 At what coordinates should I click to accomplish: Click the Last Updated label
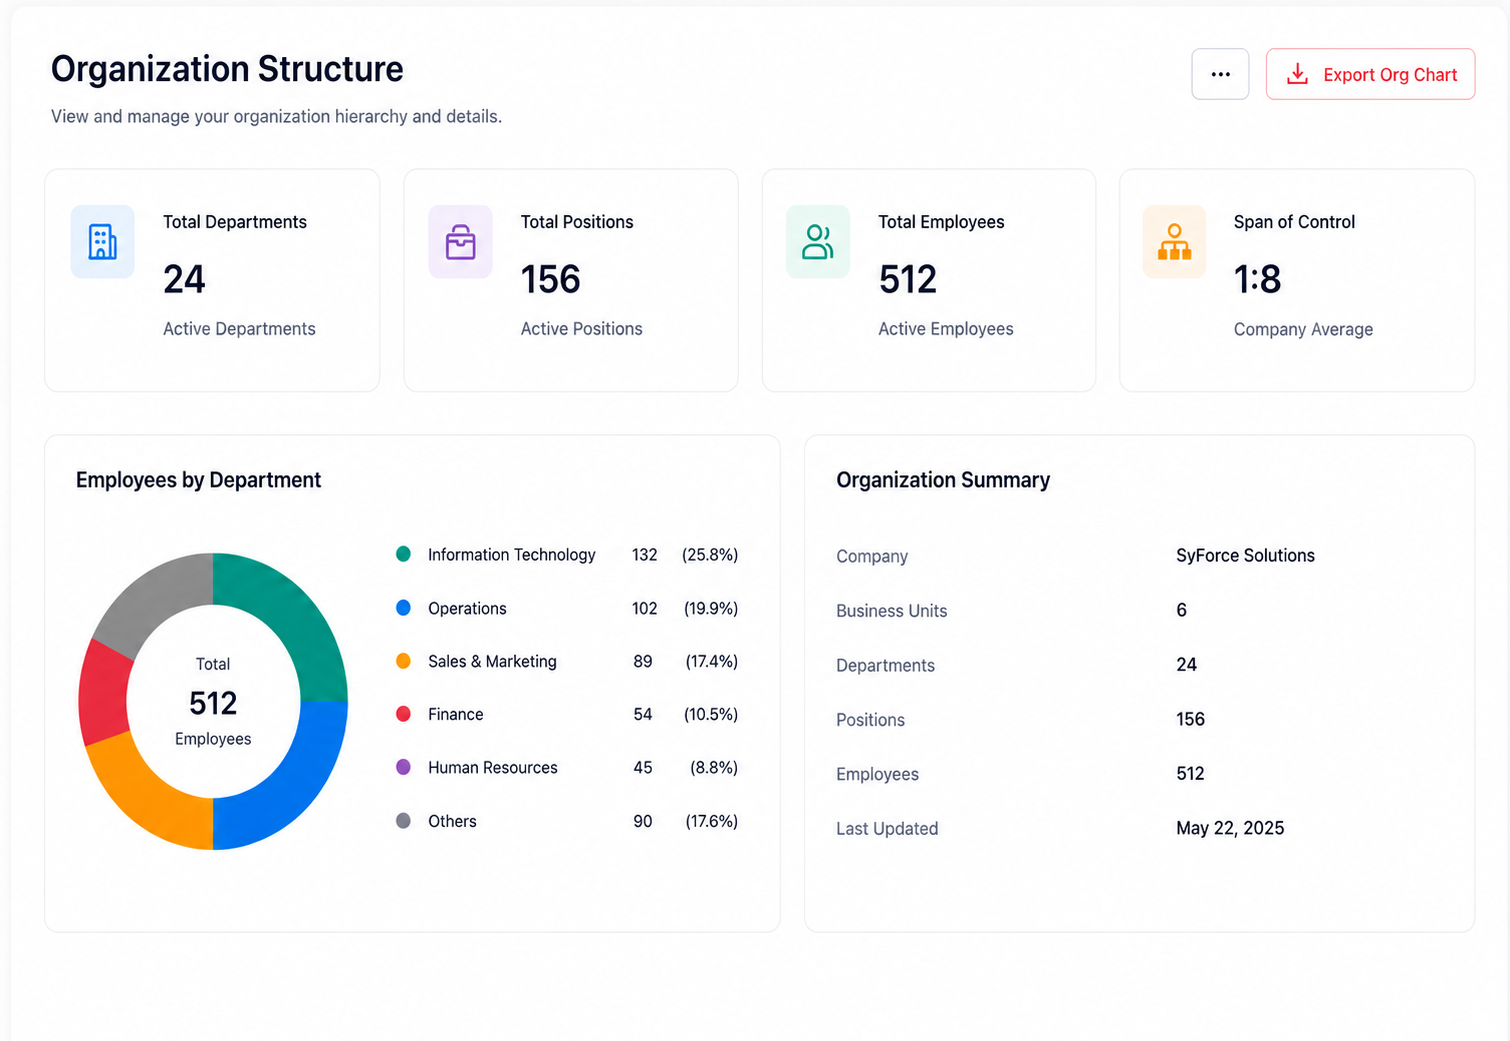tap(887, 828)
